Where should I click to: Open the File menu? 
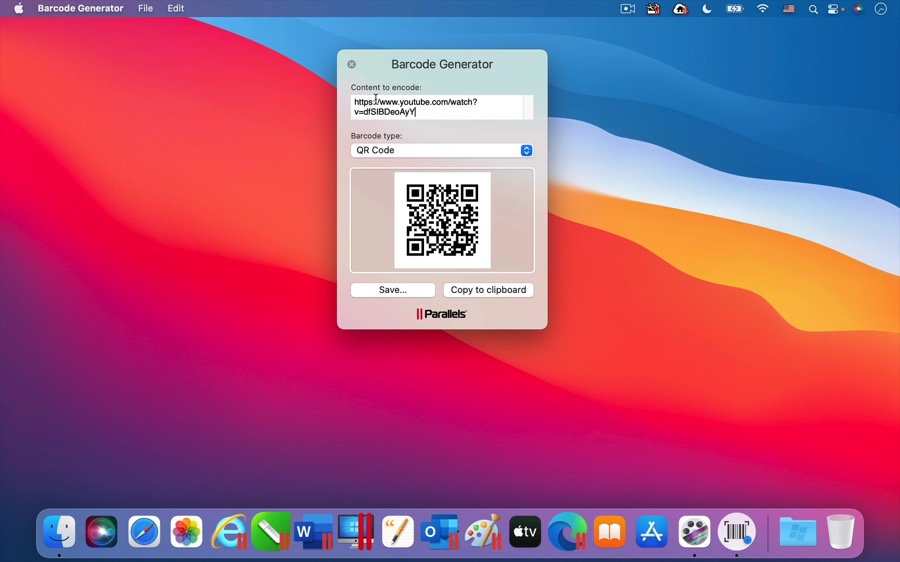point(145,9)
